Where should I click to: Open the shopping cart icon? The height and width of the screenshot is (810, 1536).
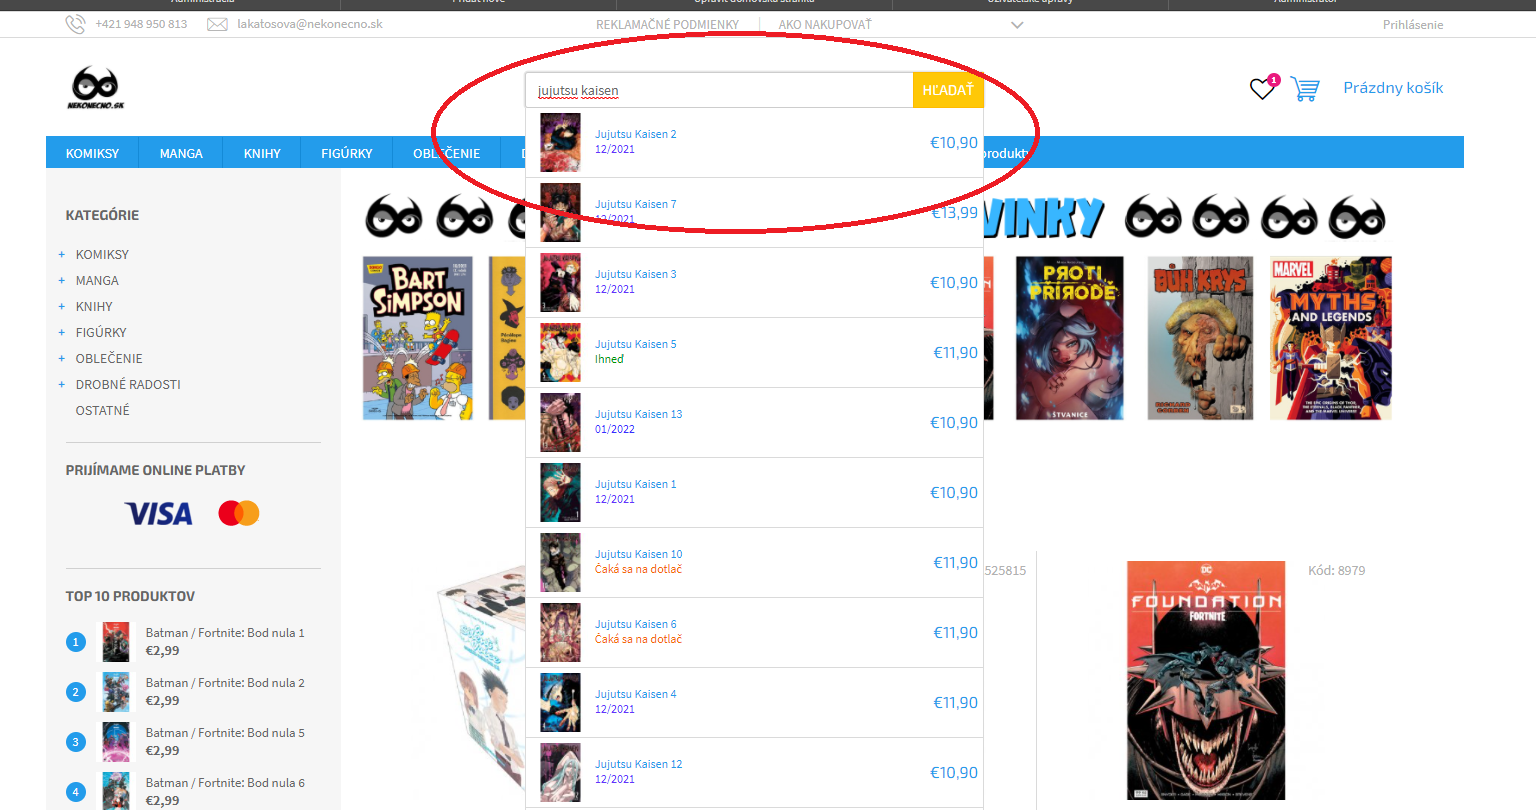click(1305, 89)
